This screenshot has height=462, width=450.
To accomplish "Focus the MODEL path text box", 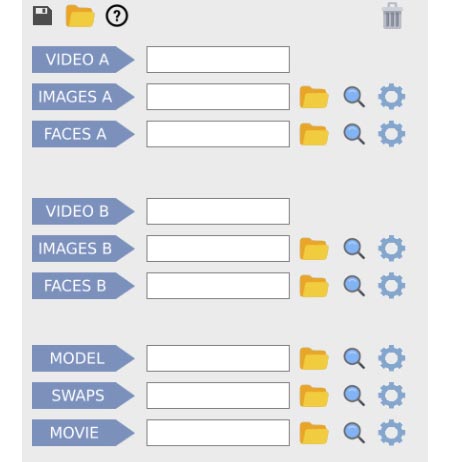I will click(218, 358).
